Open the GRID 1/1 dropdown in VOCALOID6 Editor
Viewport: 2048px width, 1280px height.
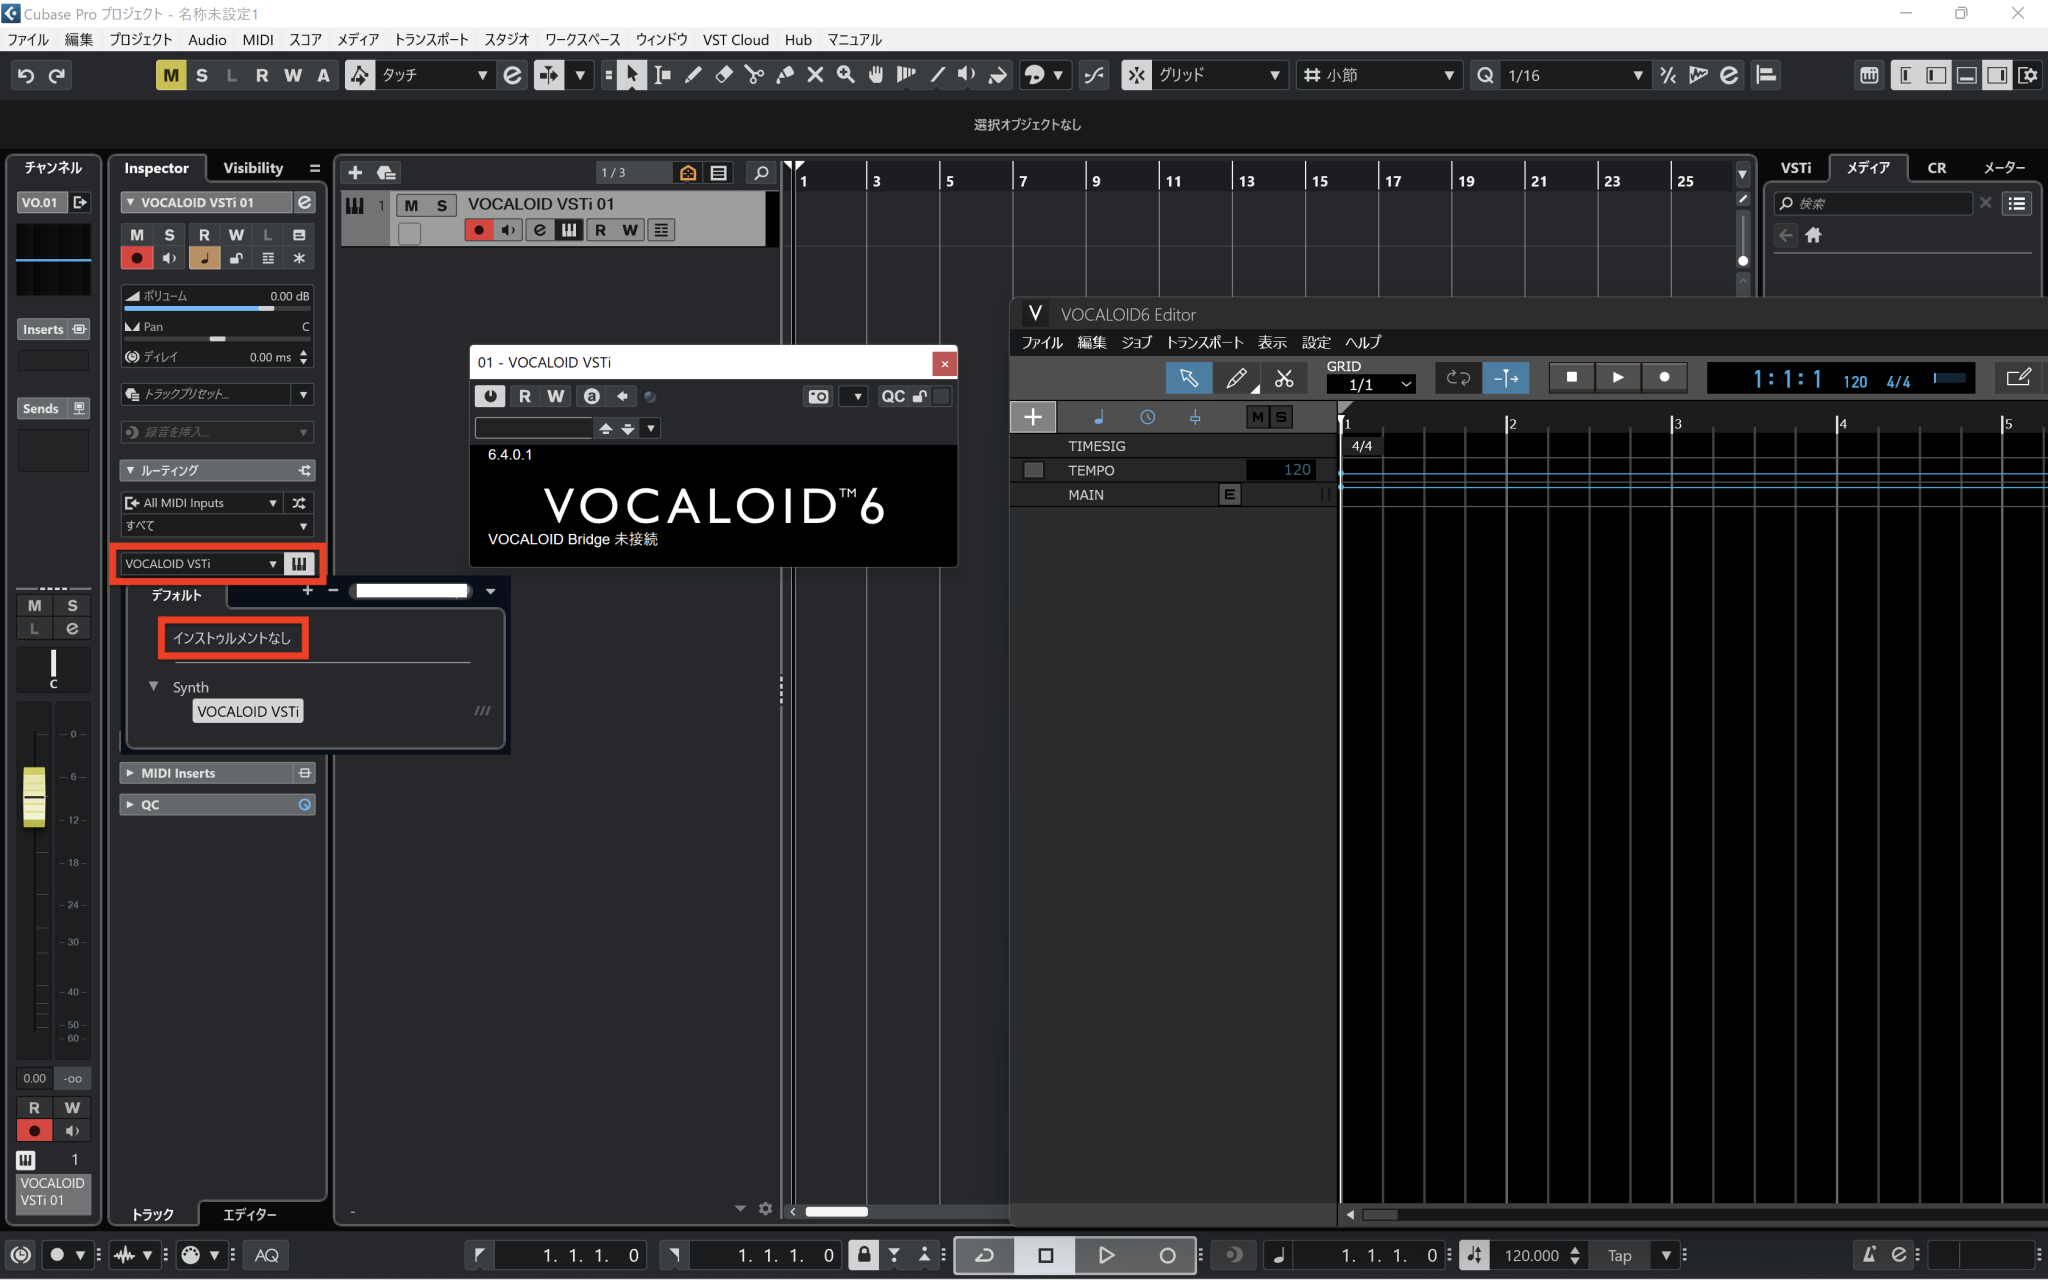pos(1371,384)
